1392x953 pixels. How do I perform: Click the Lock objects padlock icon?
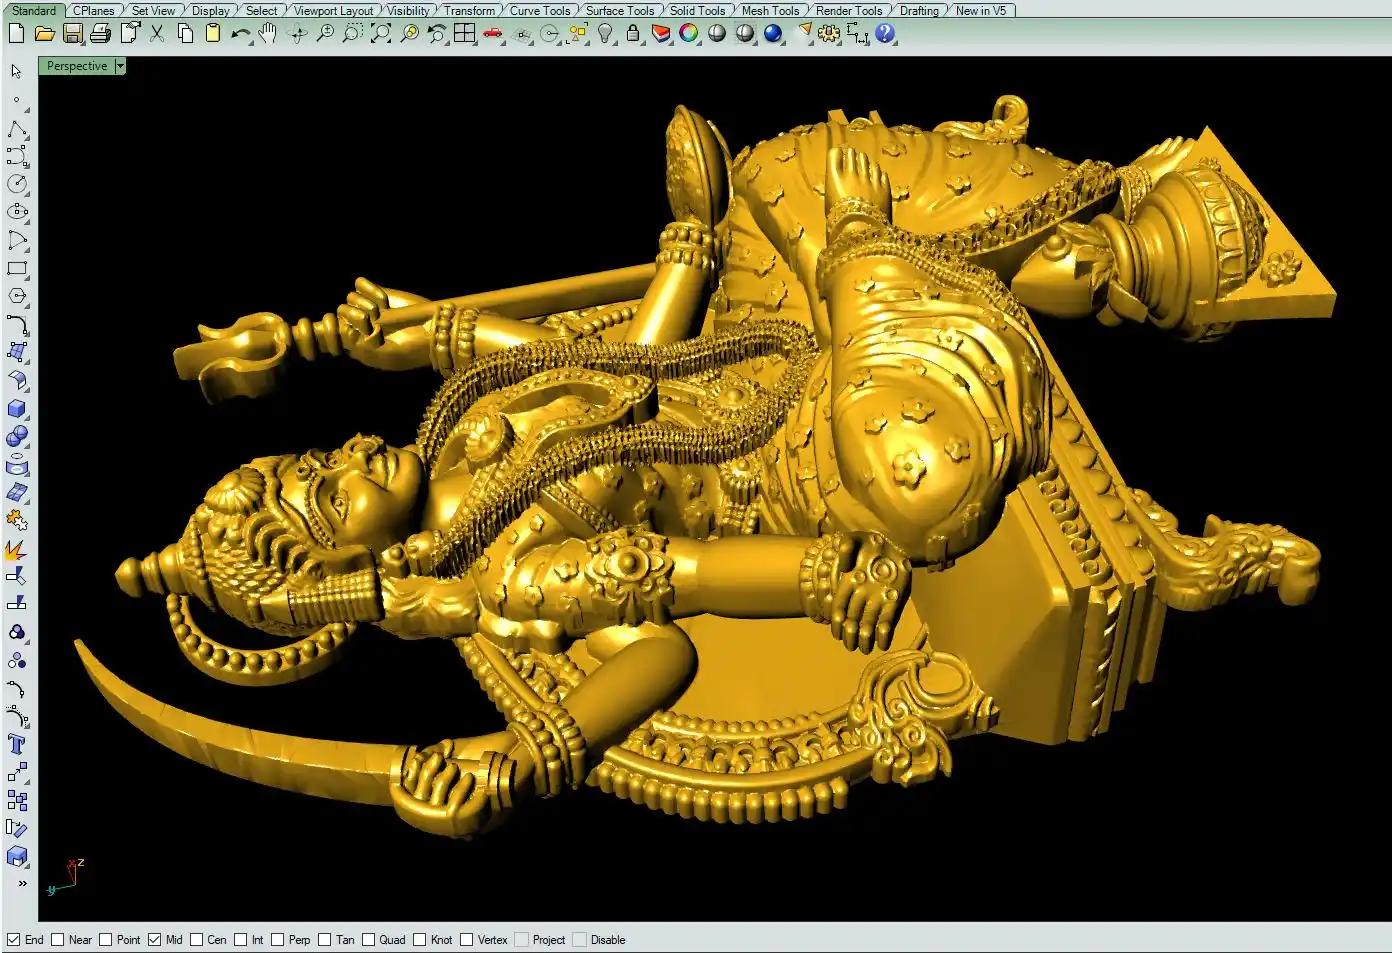[632, 34]
